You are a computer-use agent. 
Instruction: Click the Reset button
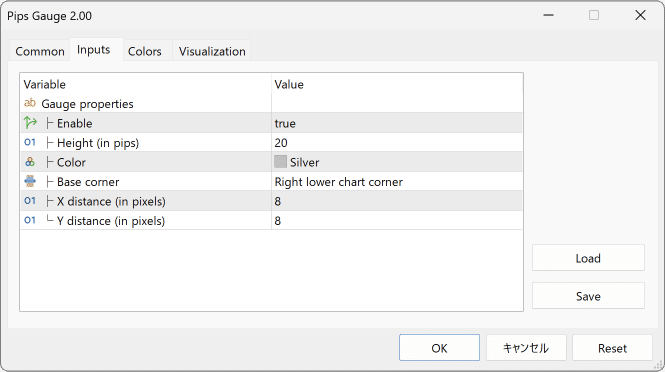612,348
